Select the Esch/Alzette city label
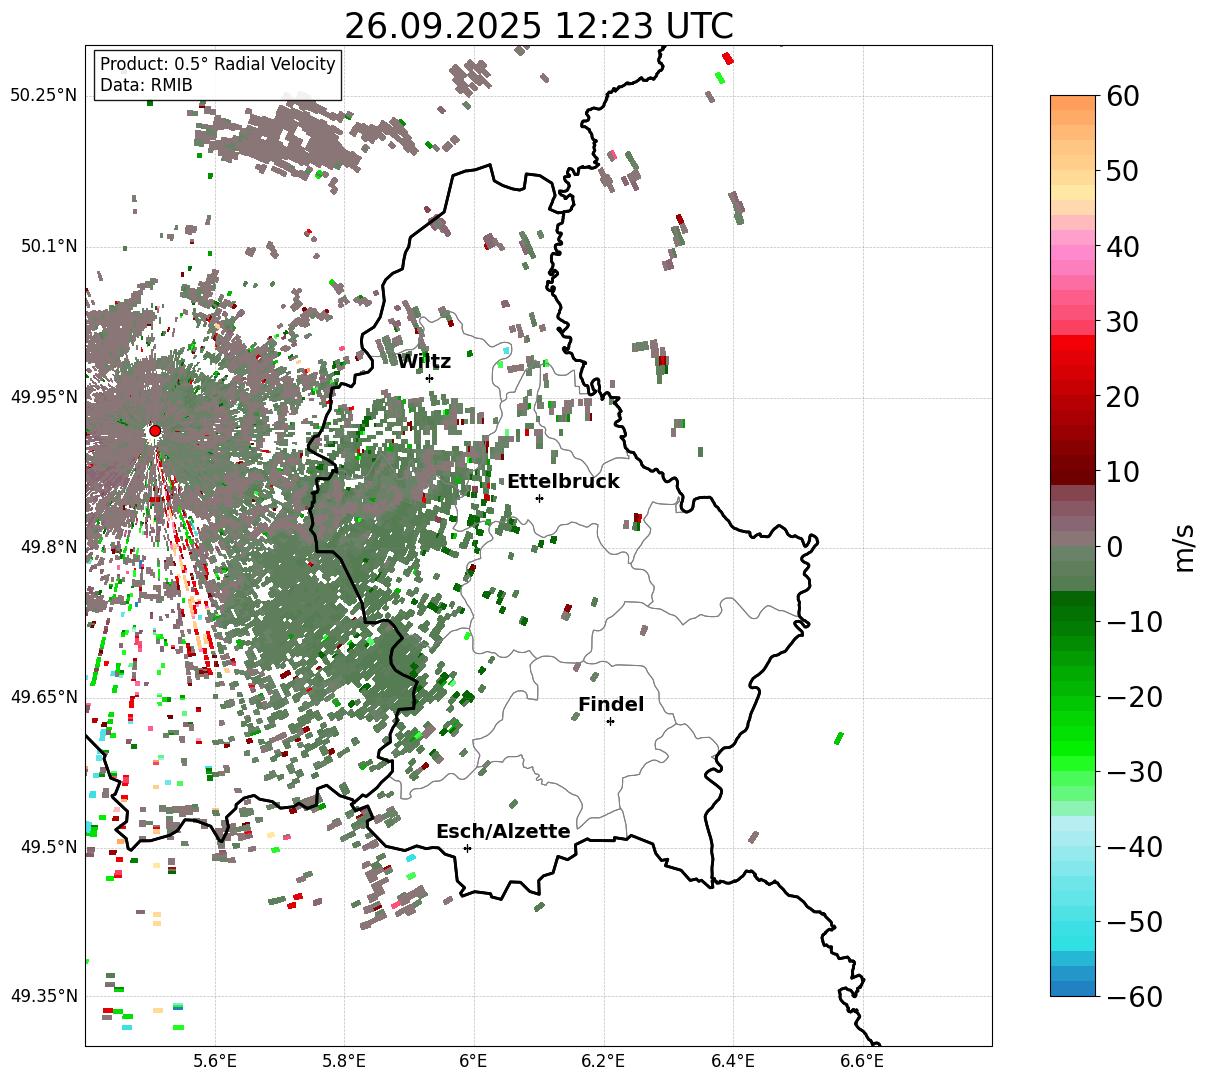Image resolution: width=1207 pixels, height=1081 pixels. coord(503,832)
